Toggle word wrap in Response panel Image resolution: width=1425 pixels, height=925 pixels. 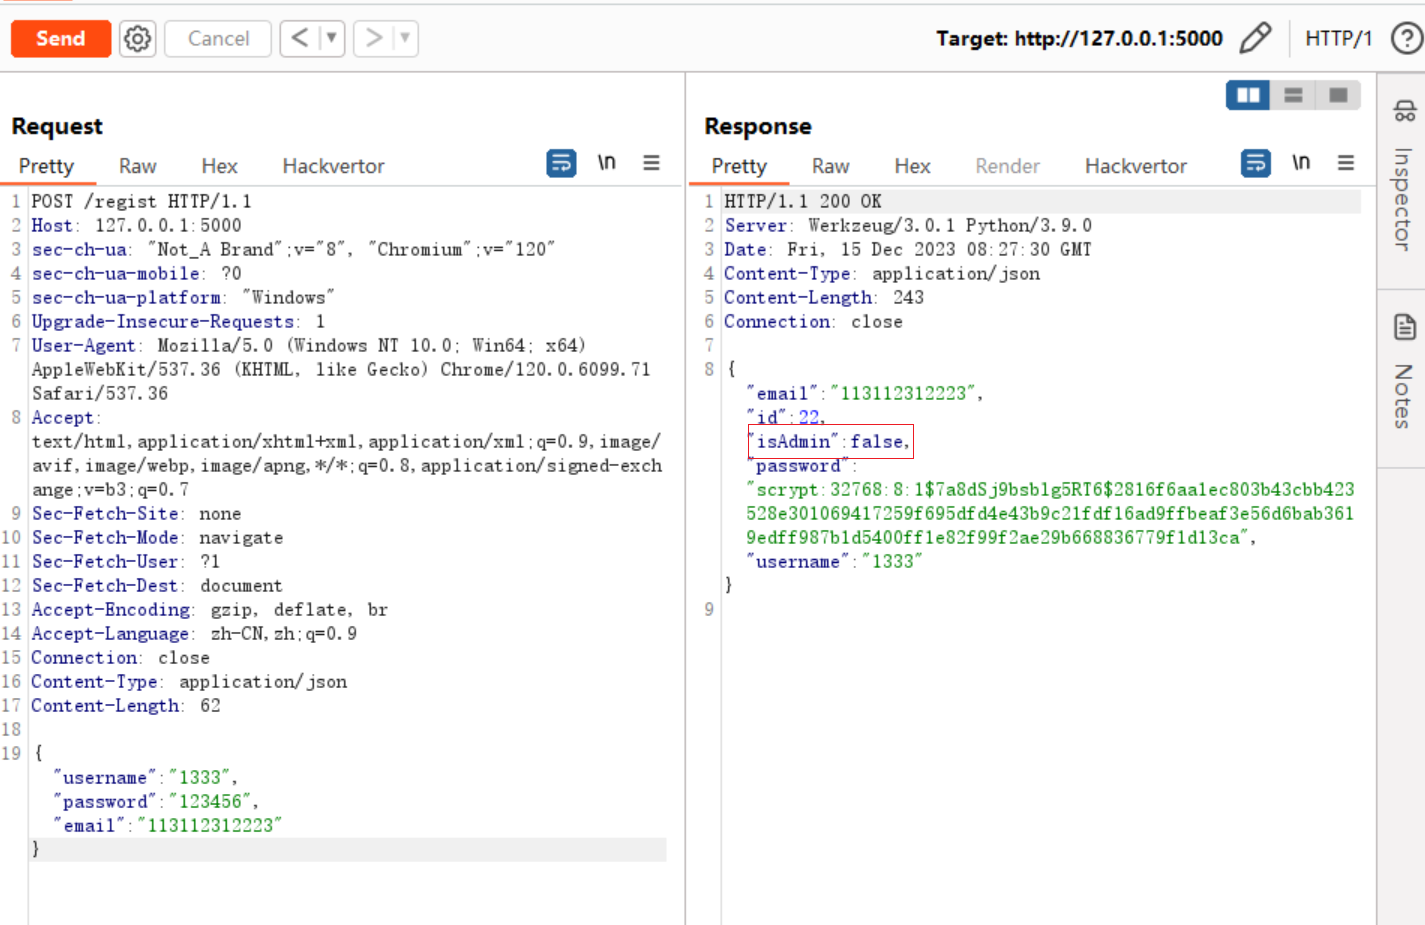tap(1255, 162)
